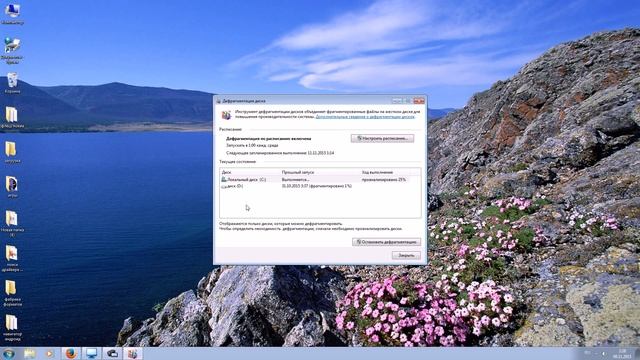Image resolution: width=640 pixels, height=360 pixels.
Task: Click the Локальный диск (C:) drive icon
Action: point(224,179)
